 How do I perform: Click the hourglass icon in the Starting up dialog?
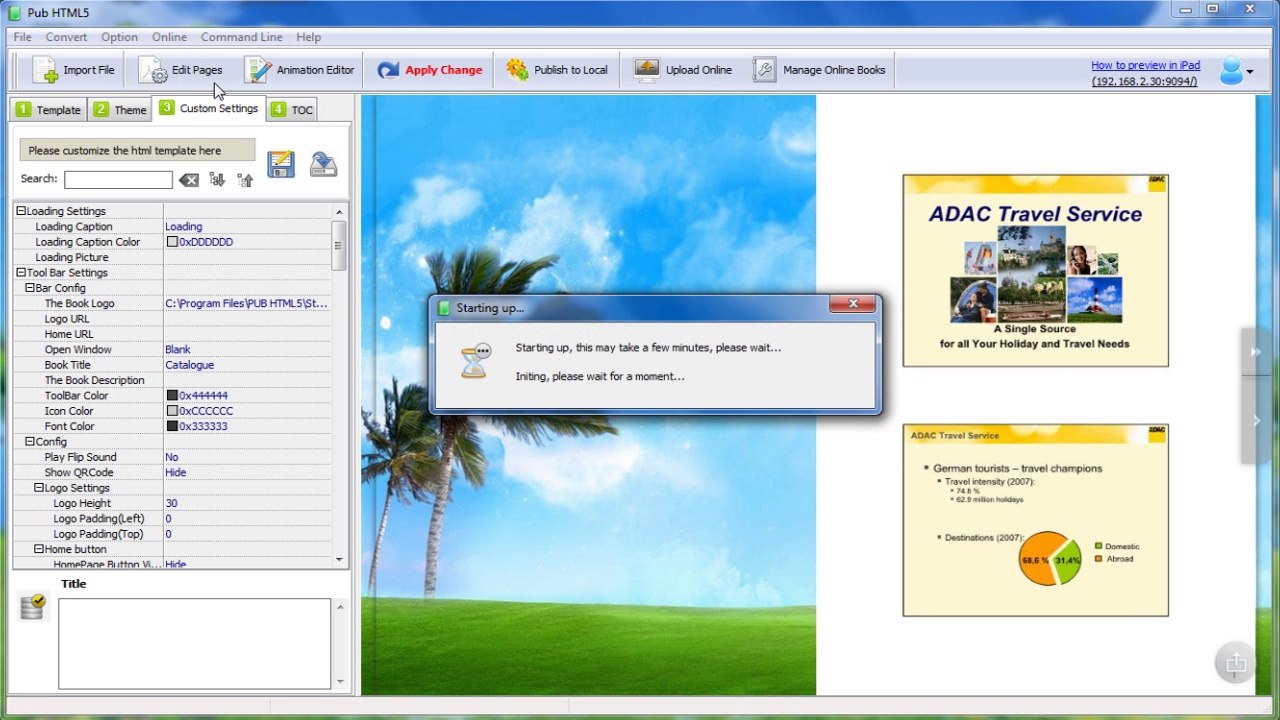[476, 361]
